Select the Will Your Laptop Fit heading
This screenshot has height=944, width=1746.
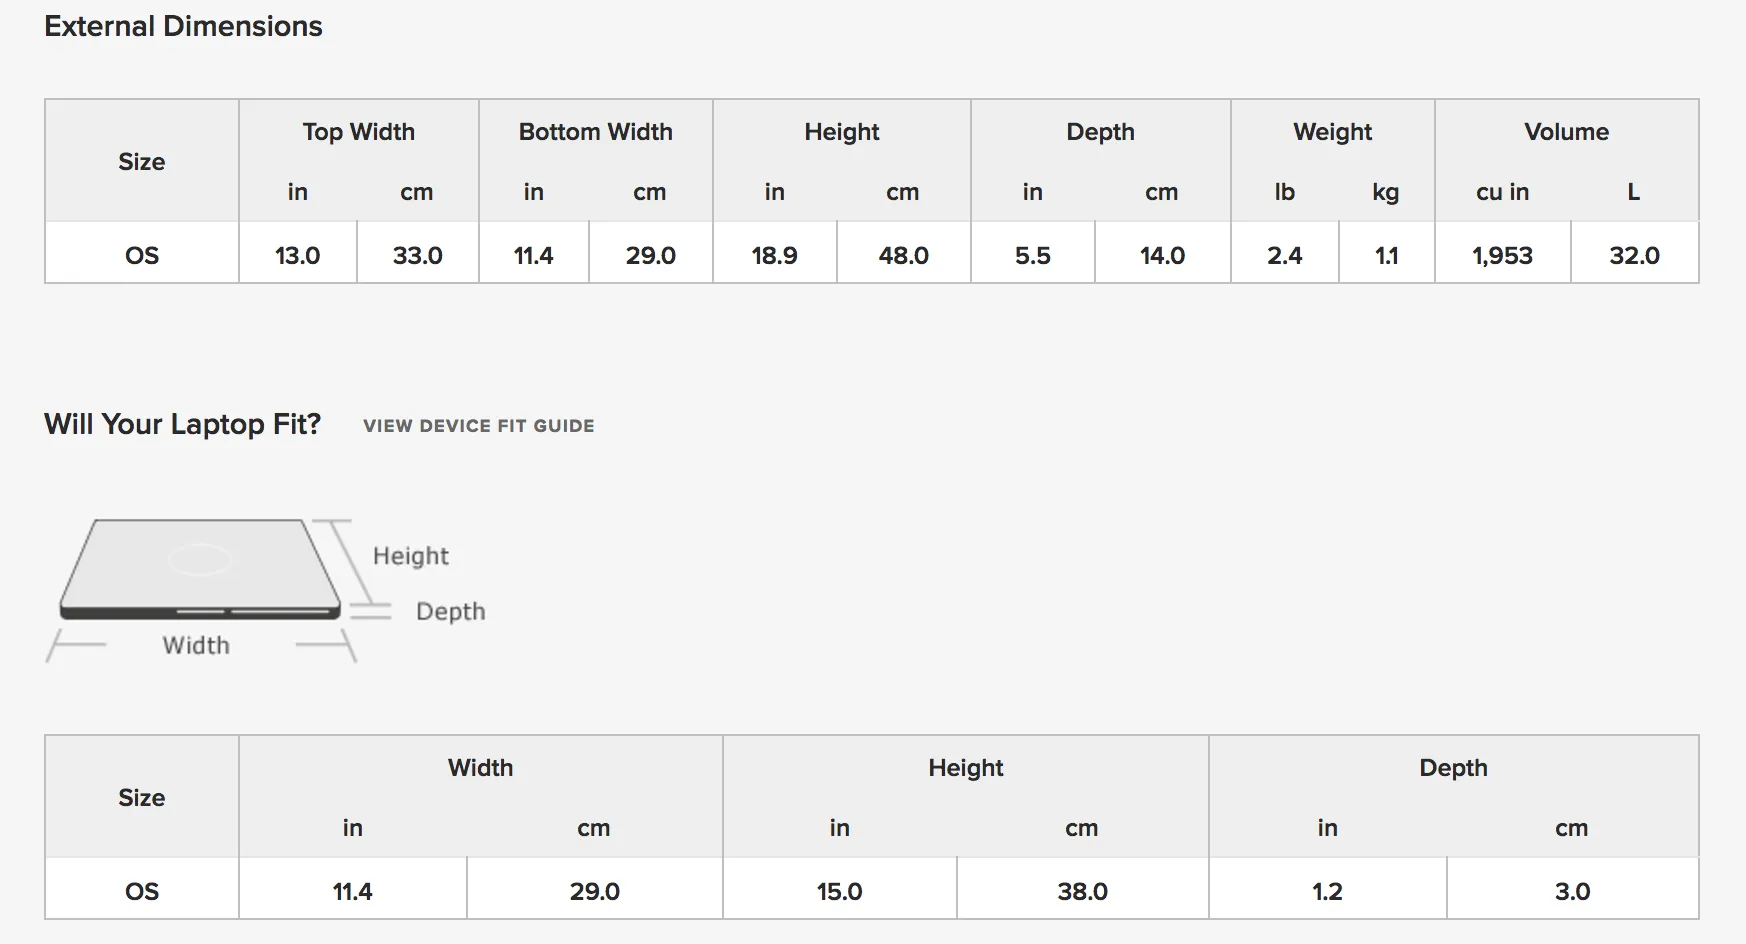[x=183, y=424]
